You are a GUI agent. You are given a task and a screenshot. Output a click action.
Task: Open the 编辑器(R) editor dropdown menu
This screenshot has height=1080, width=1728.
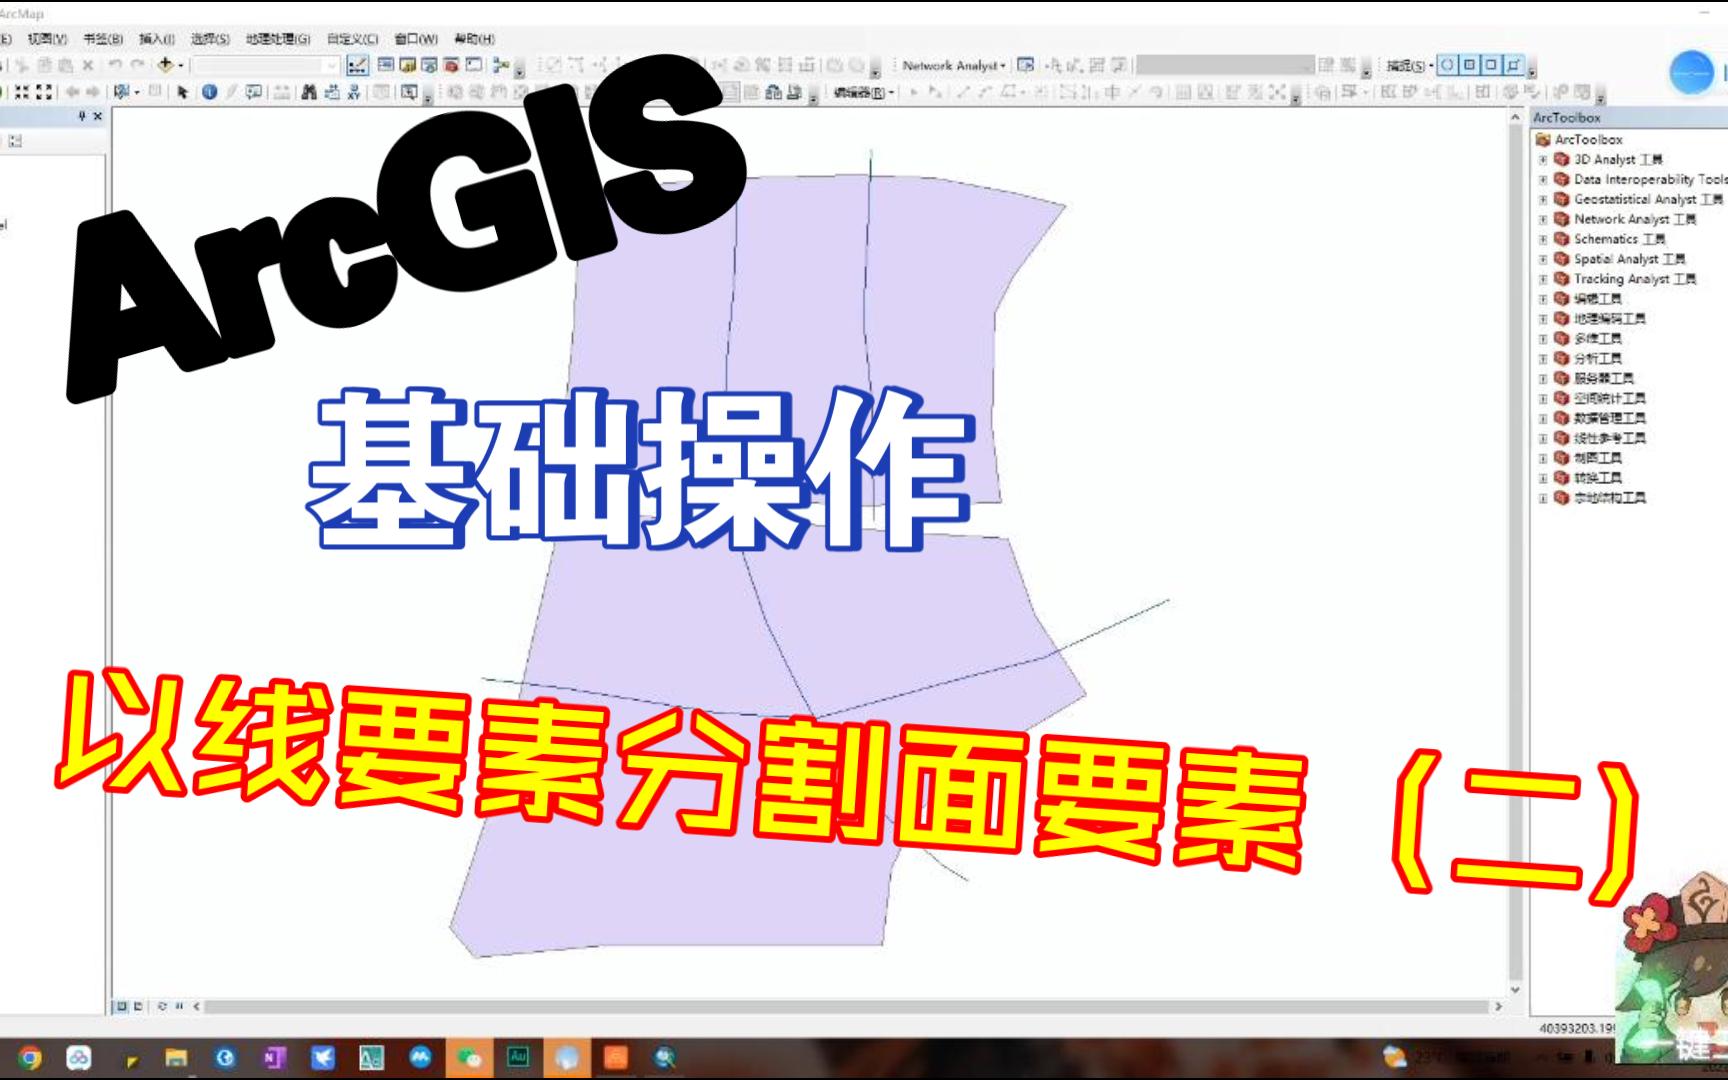(862, 92)
